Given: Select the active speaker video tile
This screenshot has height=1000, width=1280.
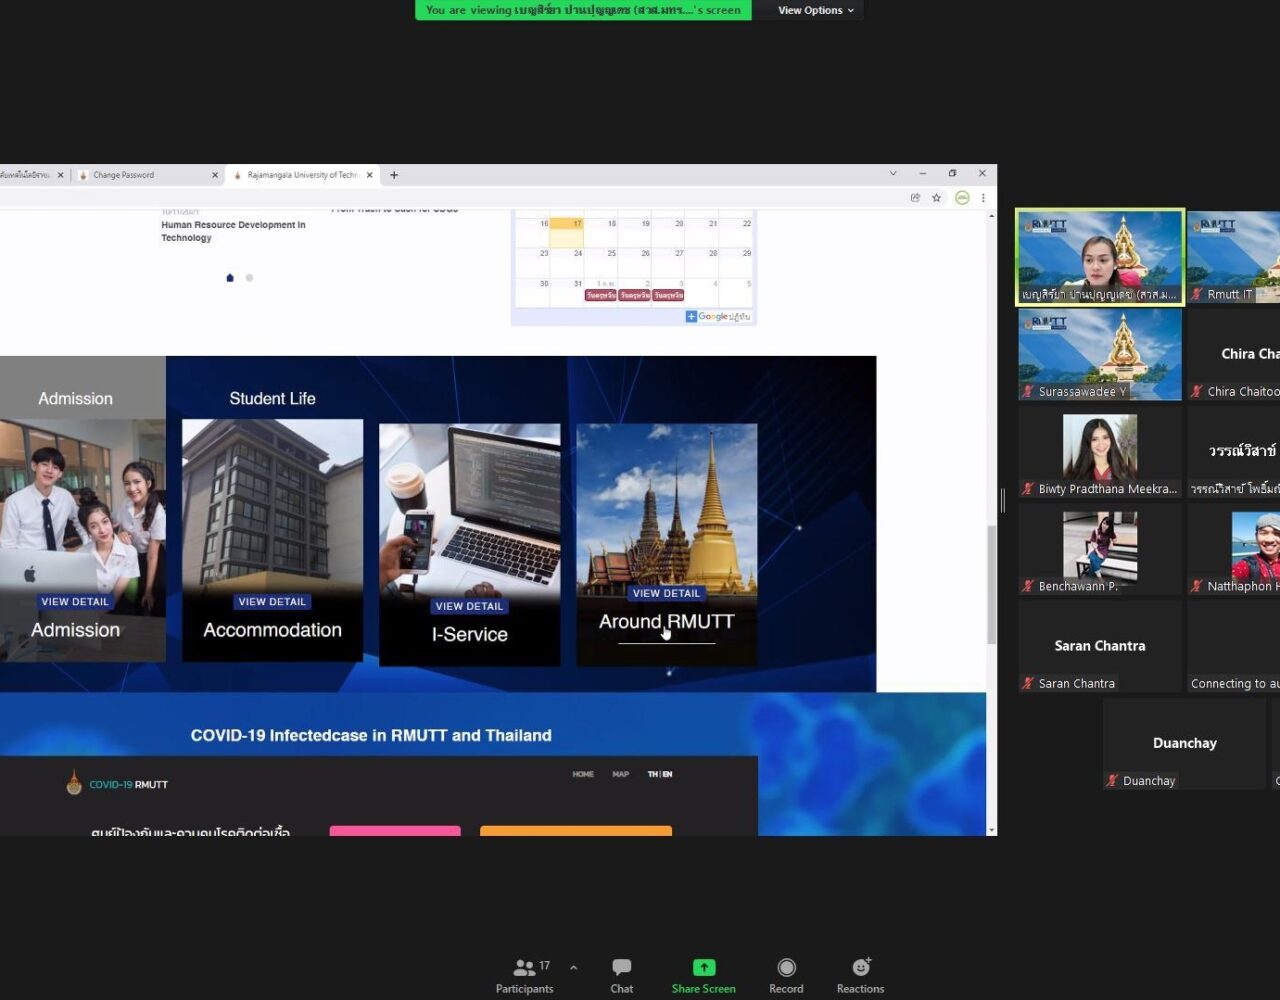Looking at the screenshot, I should (1099, 257).
